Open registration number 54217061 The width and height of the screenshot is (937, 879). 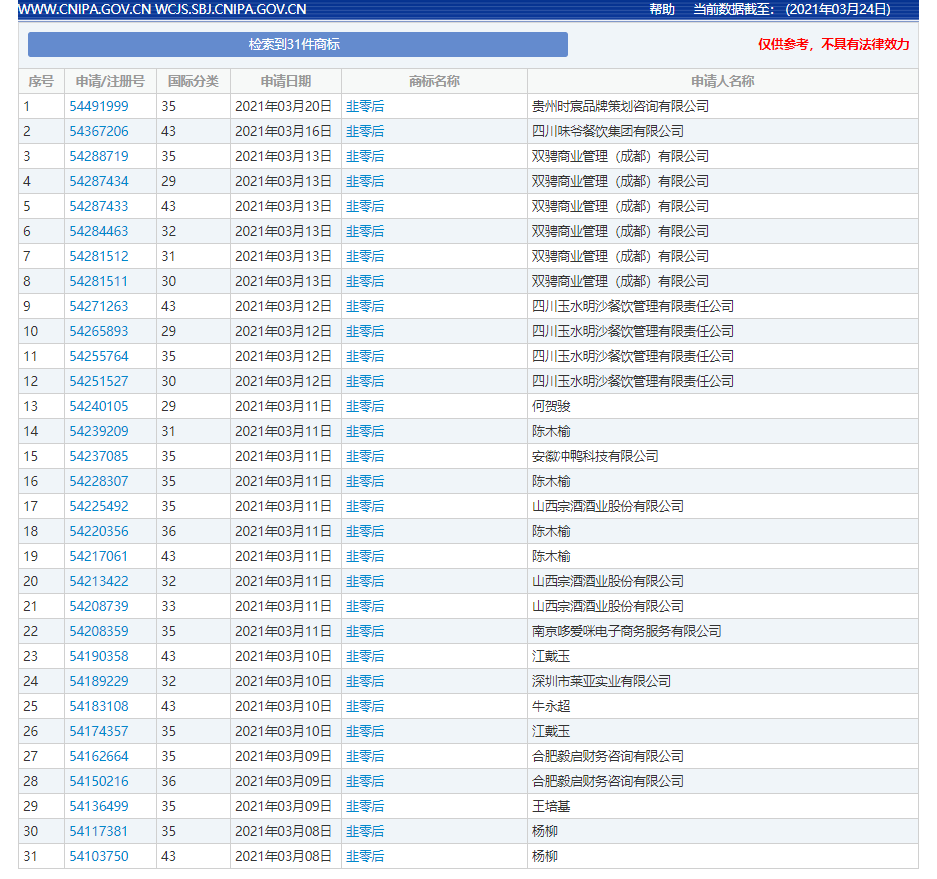click(x=99, y=556)
